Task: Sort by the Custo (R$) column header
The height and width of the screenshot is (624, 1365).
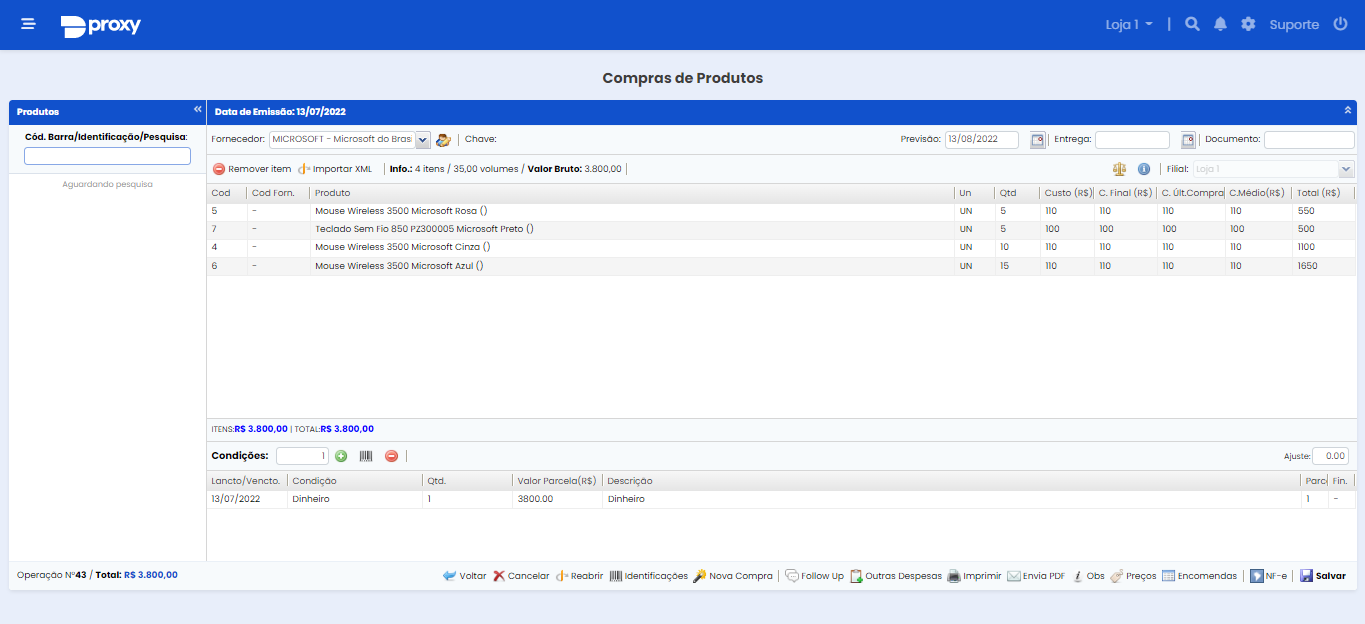Action: coord(1065,193)
